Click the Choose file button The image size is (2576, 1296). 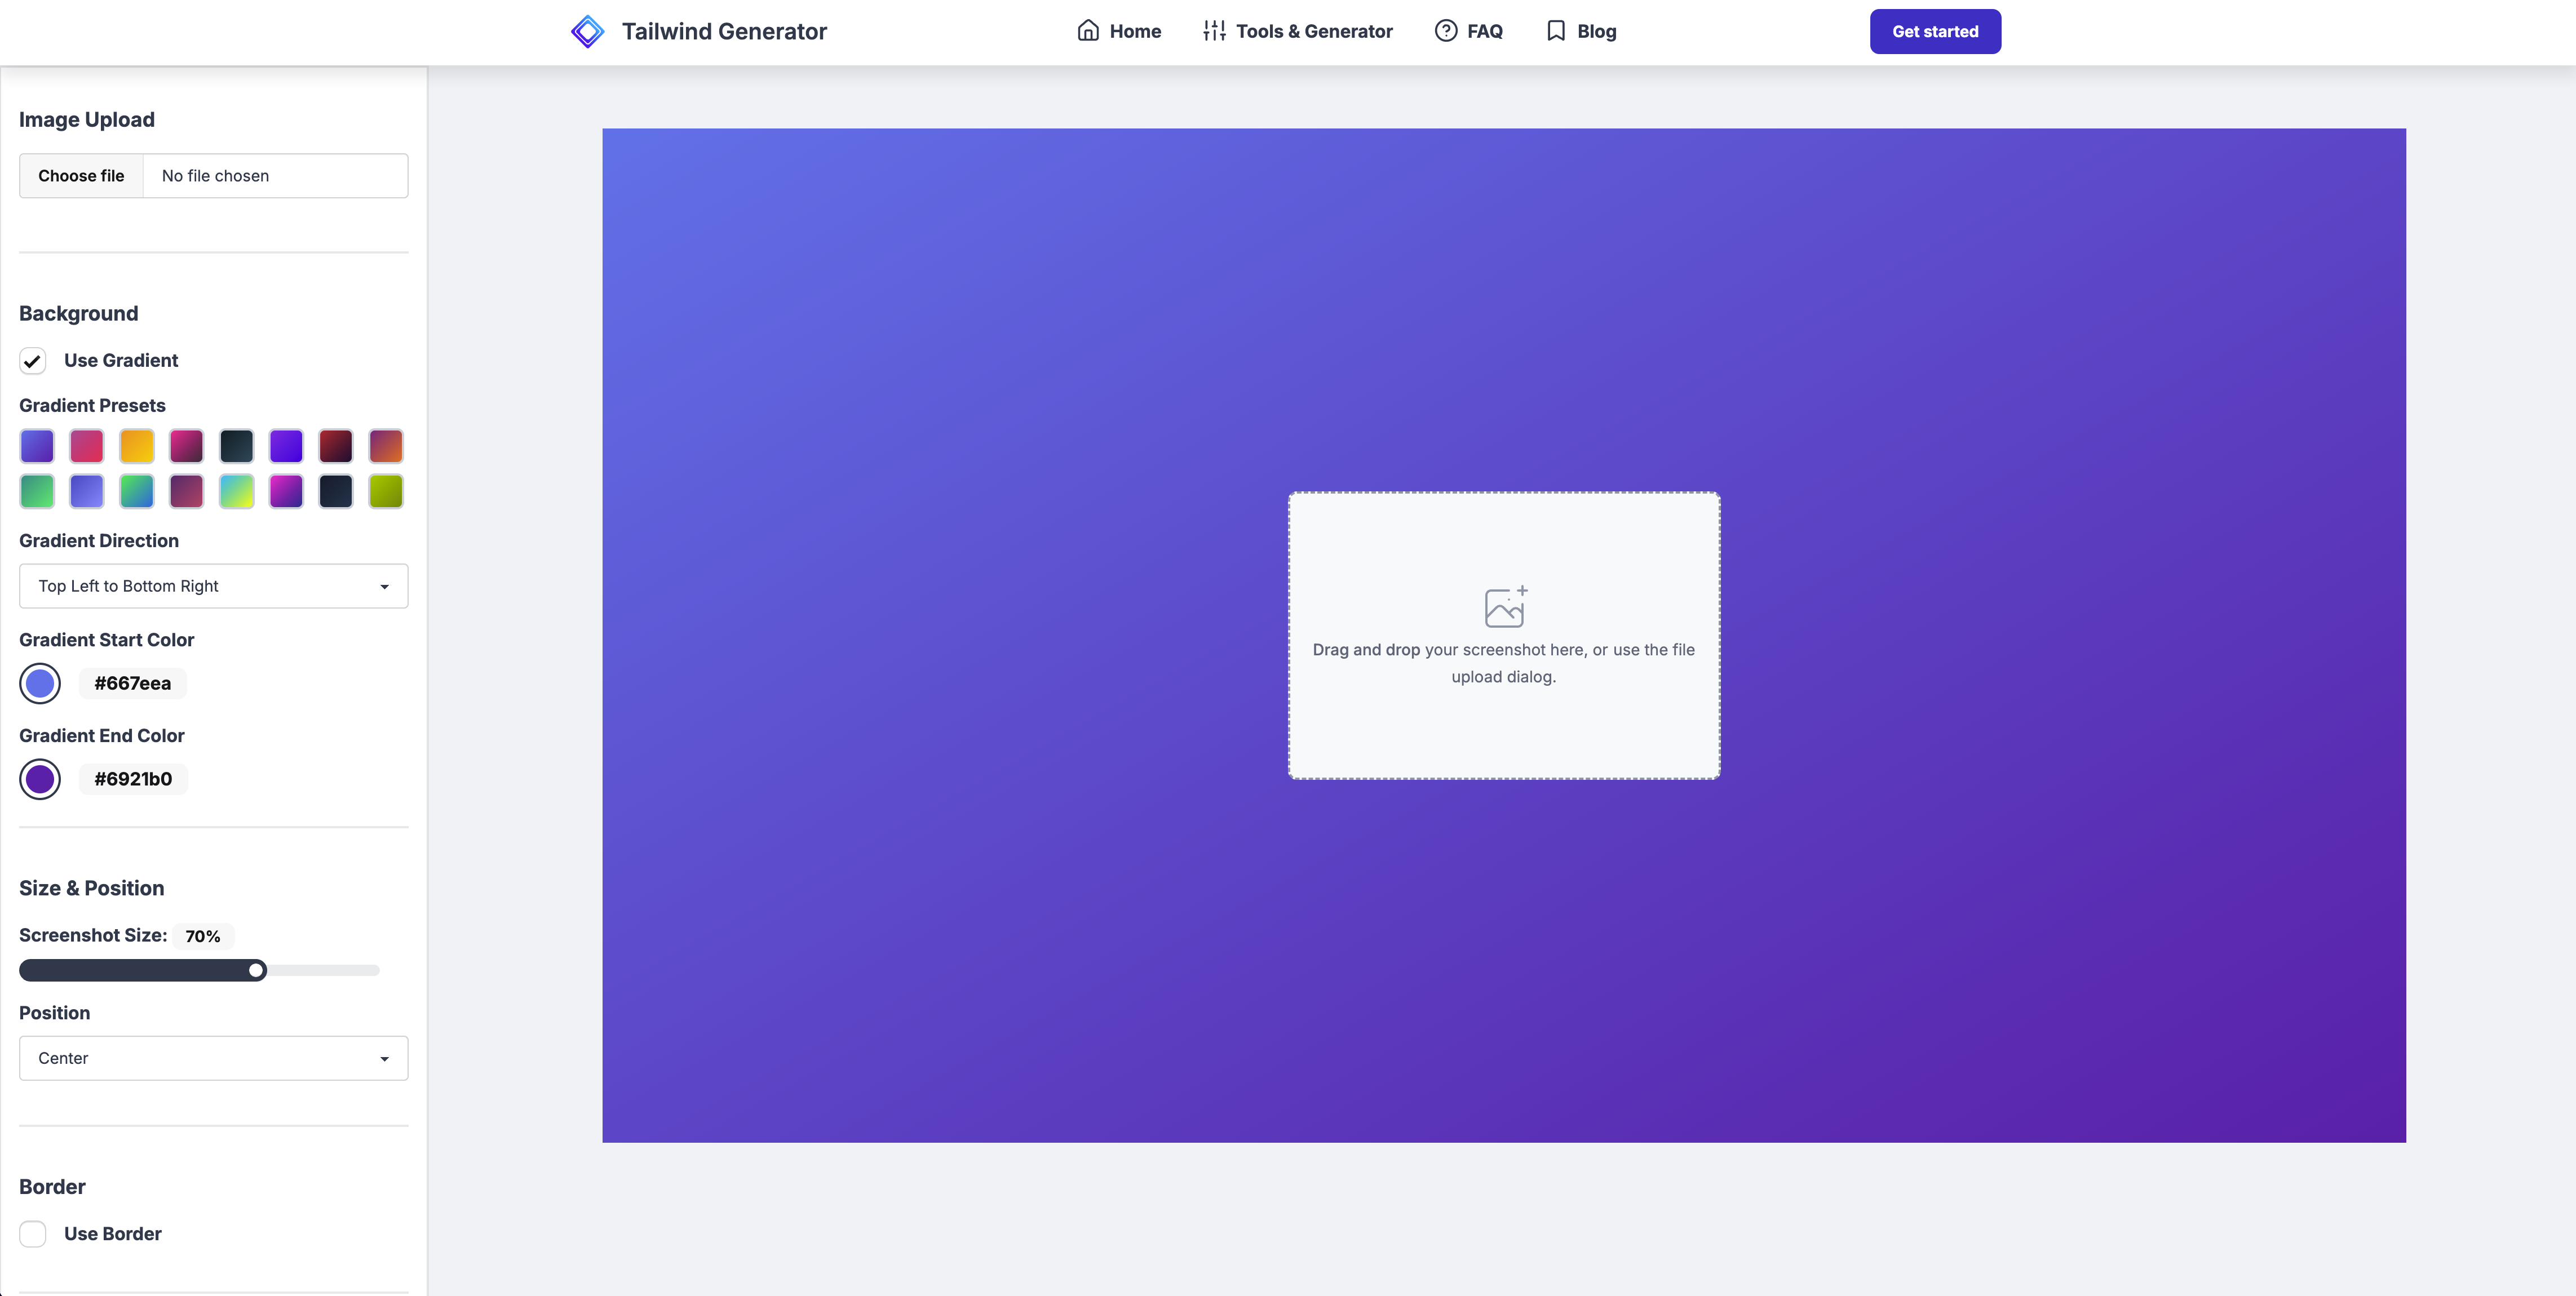81,175
